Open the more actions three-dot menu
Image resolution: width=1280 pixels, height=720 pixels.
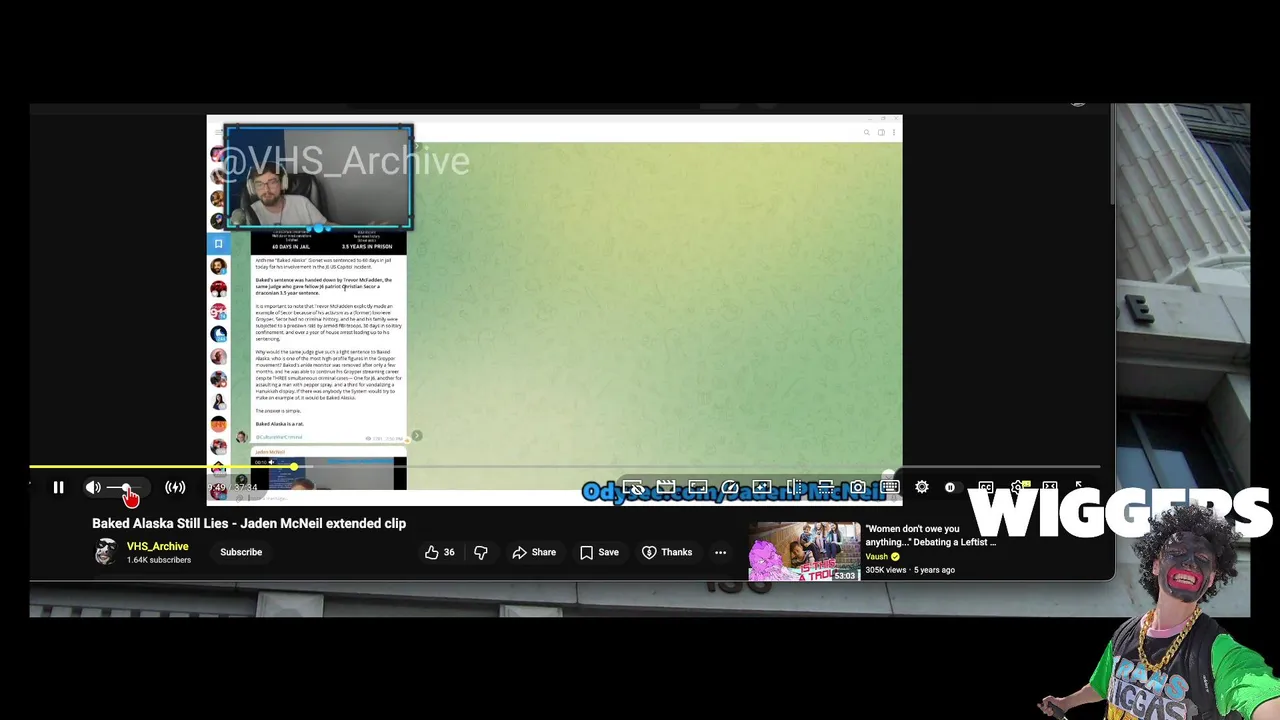(720, 552)
